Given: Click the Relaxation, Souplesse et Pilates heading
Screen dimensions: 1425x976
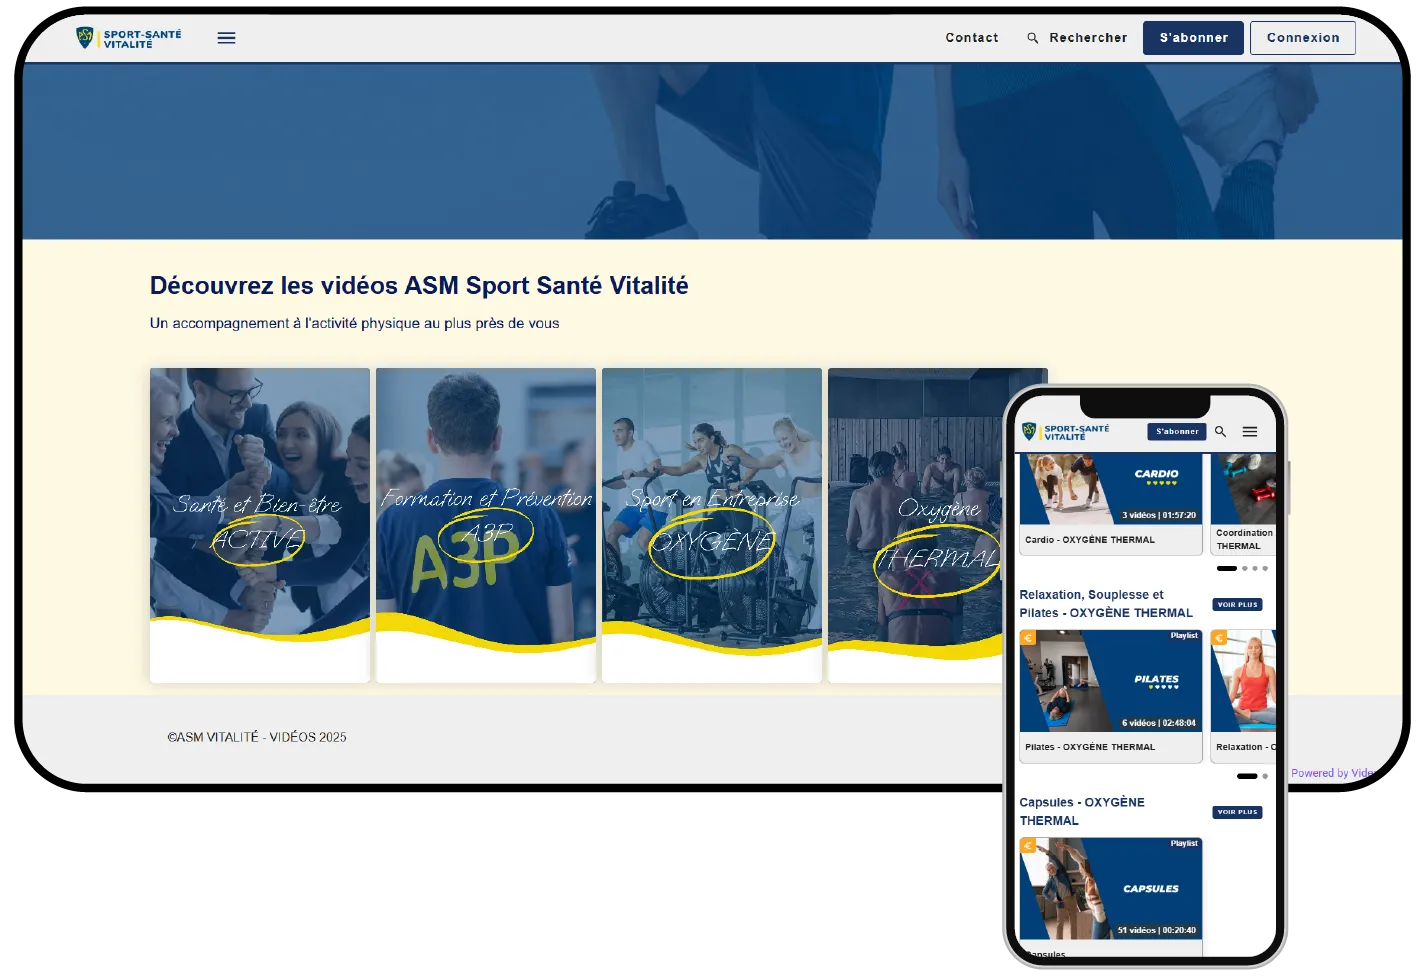Looking at the screenshot, I should (x=1106, y=604).
